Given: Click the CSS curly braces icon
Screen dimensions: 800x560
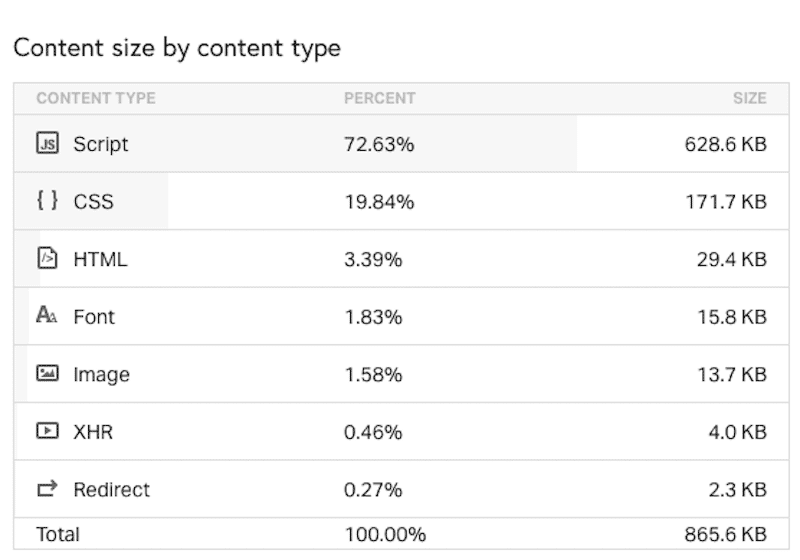Looking at the screenshot, I should pyautogui.click(x=47, y=200).
